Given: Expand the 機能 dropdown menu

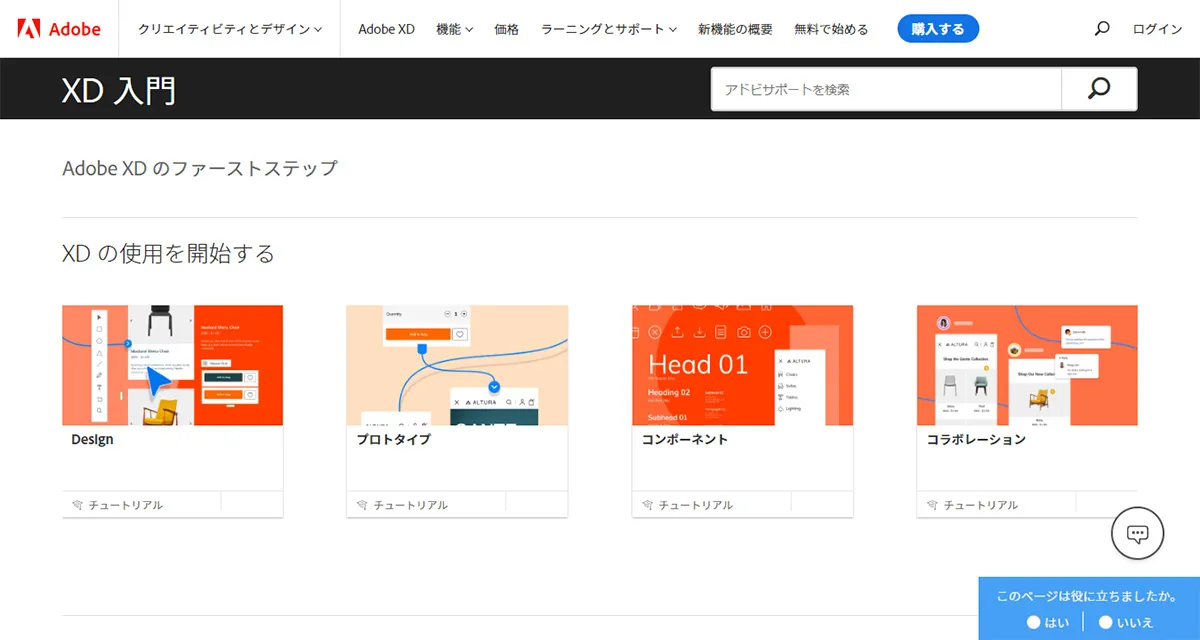Looking at the screenshot, I should tap(454, 28).
